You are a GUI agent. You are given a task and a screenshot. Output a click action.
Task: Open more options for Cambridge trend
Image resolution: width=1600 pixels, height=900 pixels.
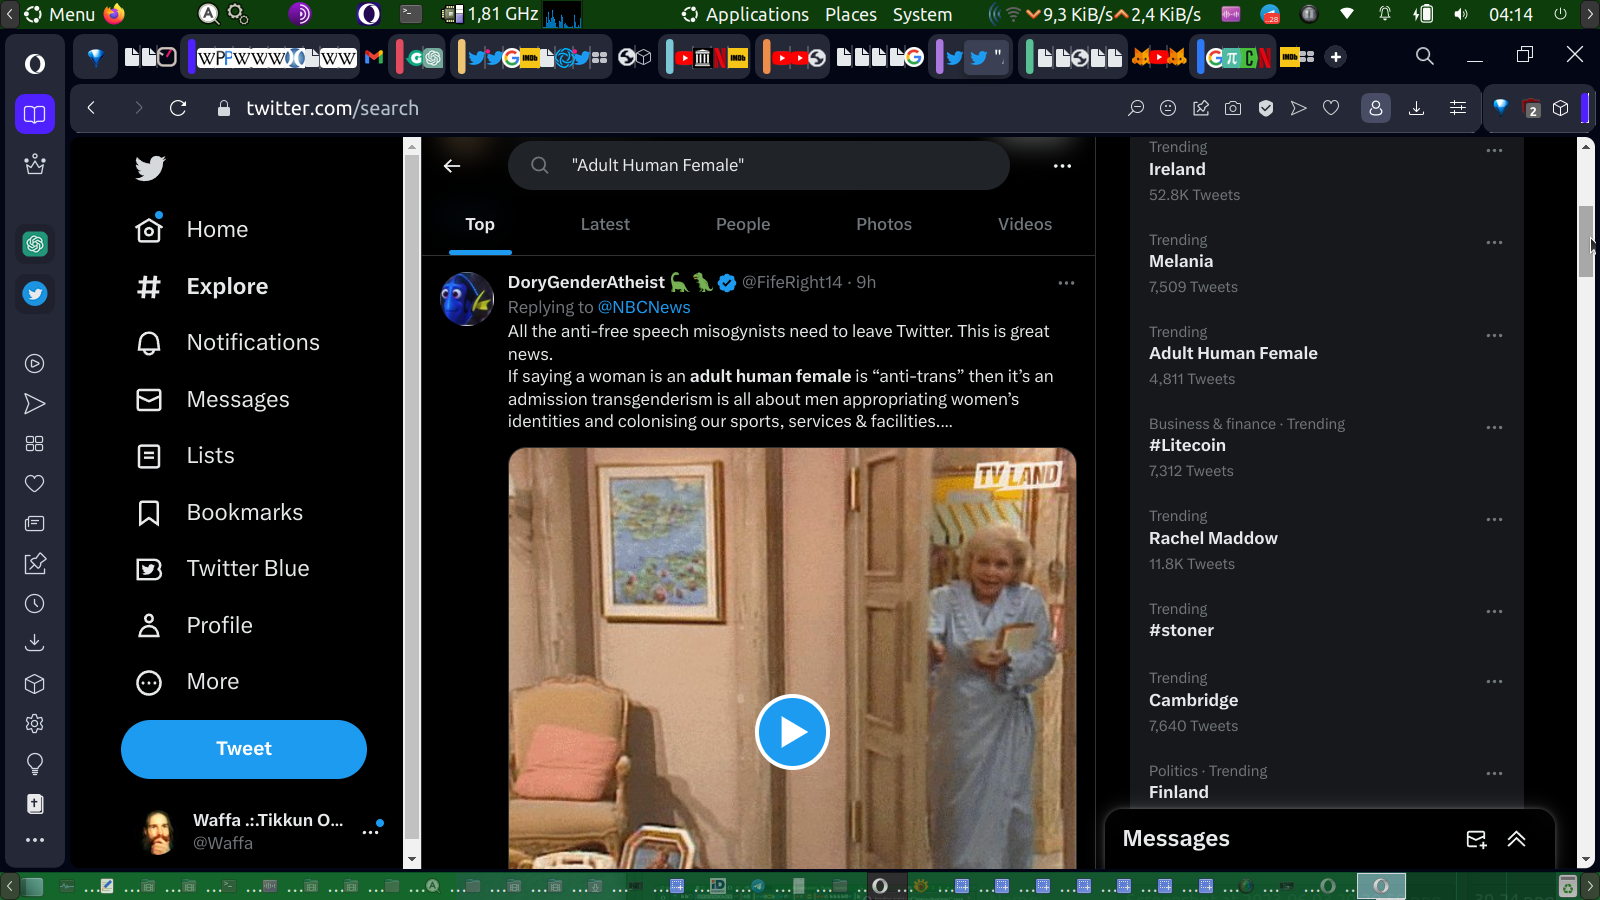[x=1494, y=682]
